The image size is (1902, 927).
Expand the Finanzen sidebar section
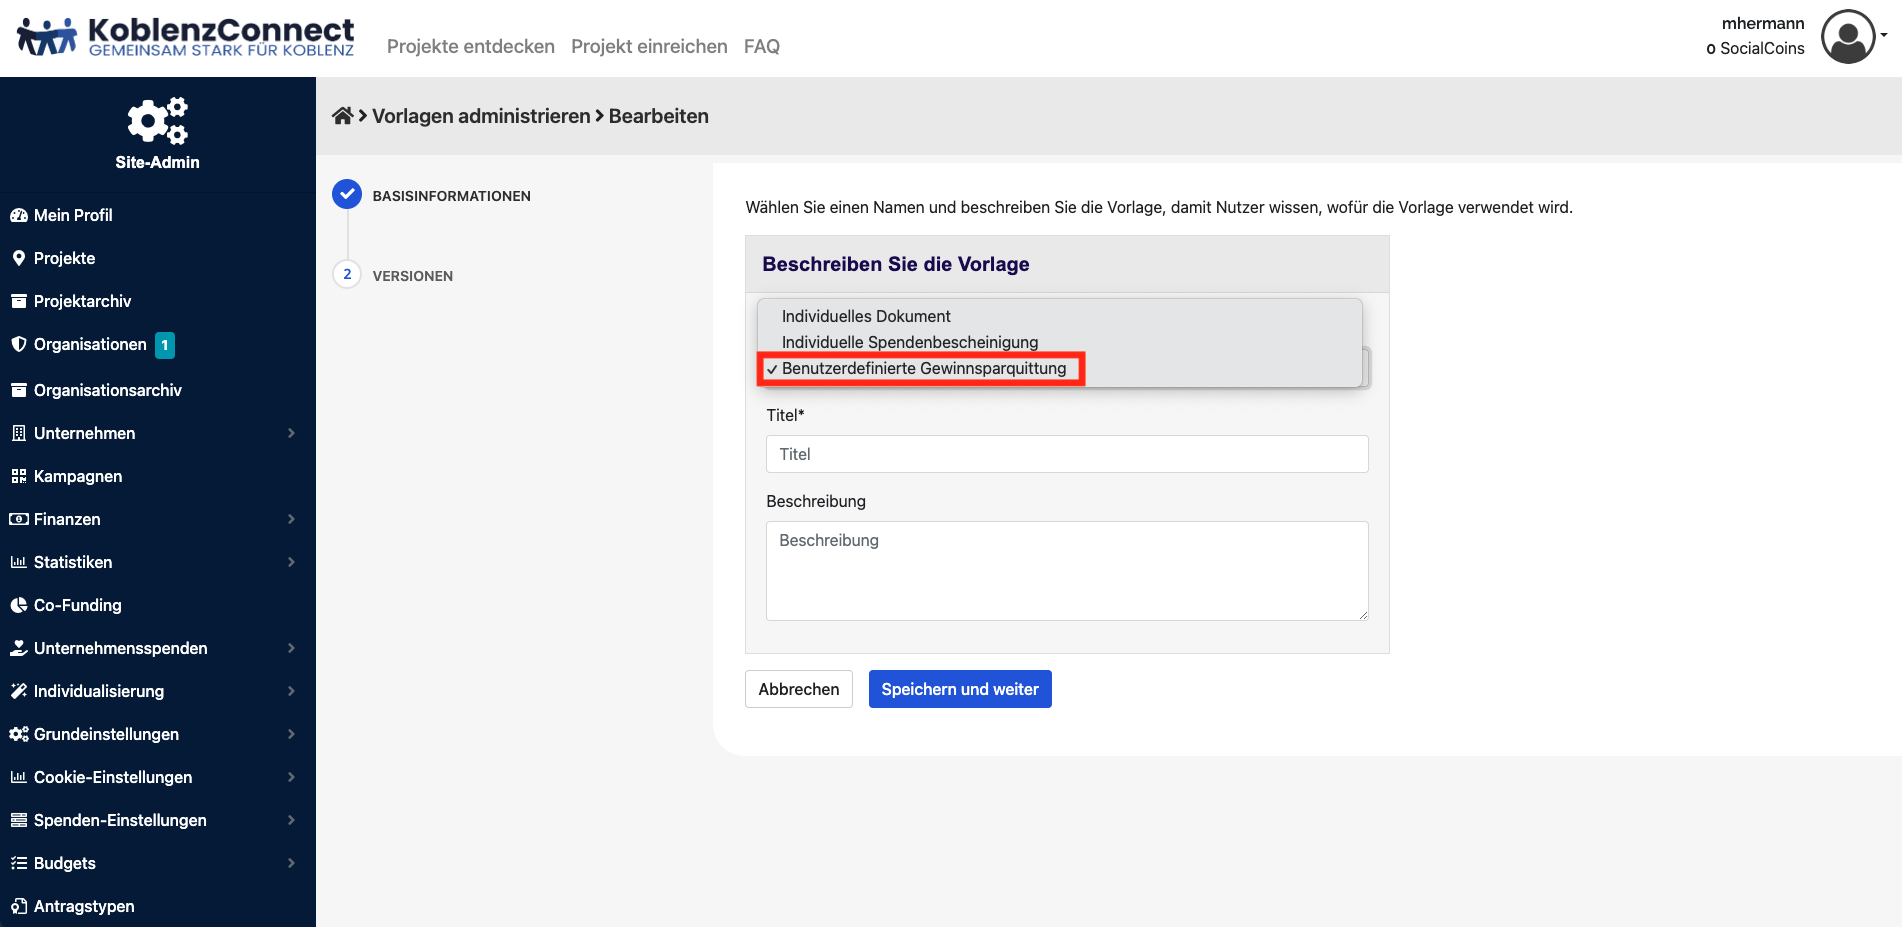pos(291,519)
